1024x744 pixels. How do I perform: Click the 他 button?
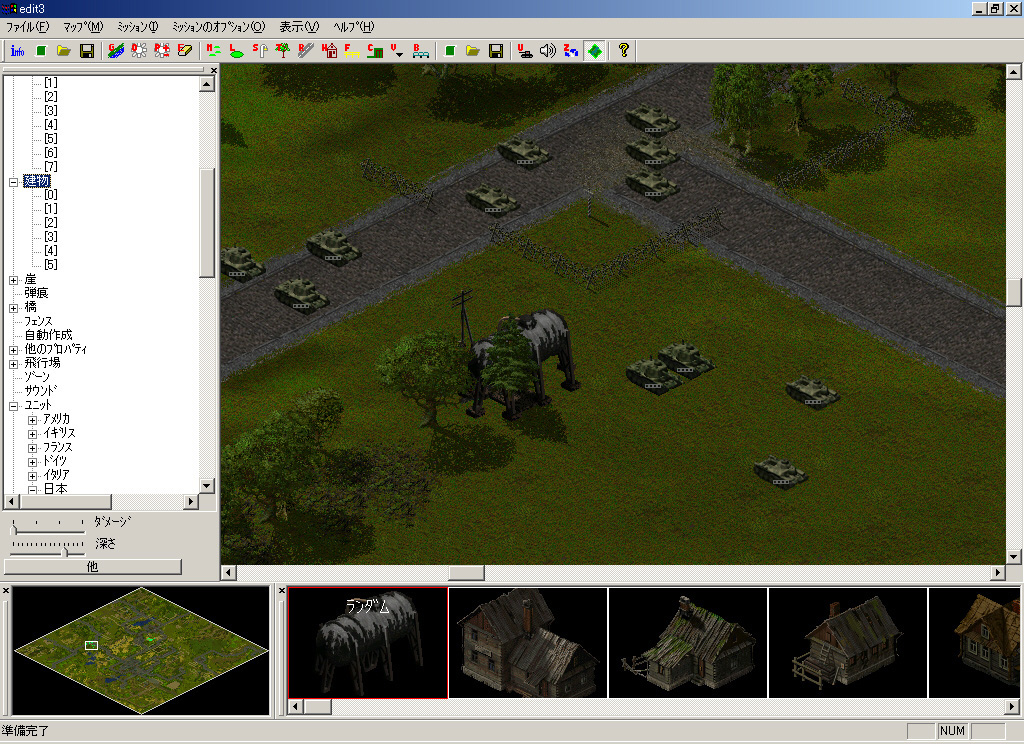(93, 566)
